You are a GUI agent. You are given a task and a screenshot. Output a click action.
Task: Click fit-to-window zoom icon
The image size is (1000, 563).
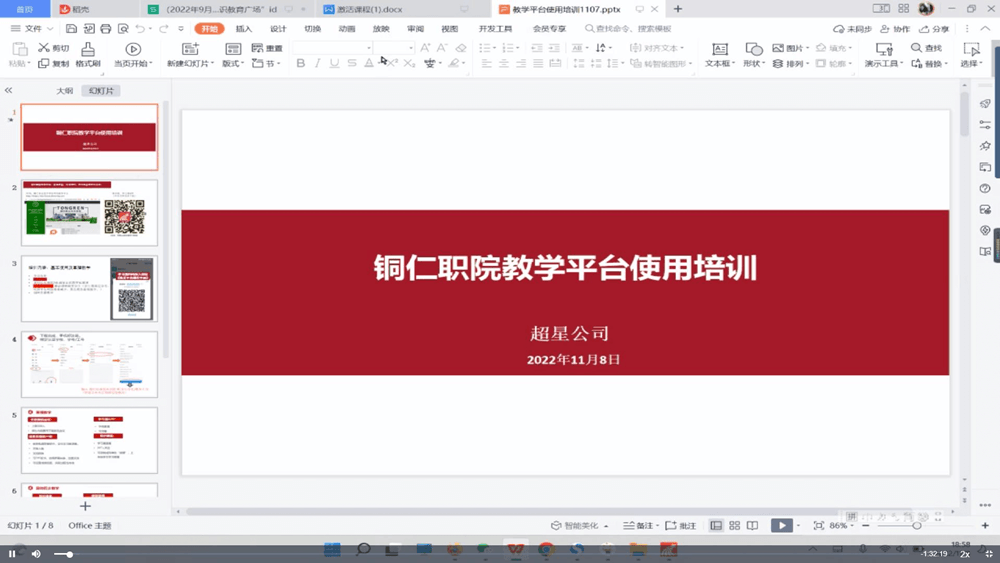(819, 525)
